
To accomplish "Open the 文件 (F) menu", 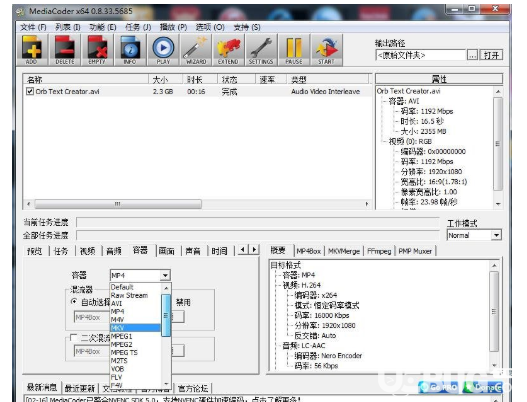I will click(33, 27).
